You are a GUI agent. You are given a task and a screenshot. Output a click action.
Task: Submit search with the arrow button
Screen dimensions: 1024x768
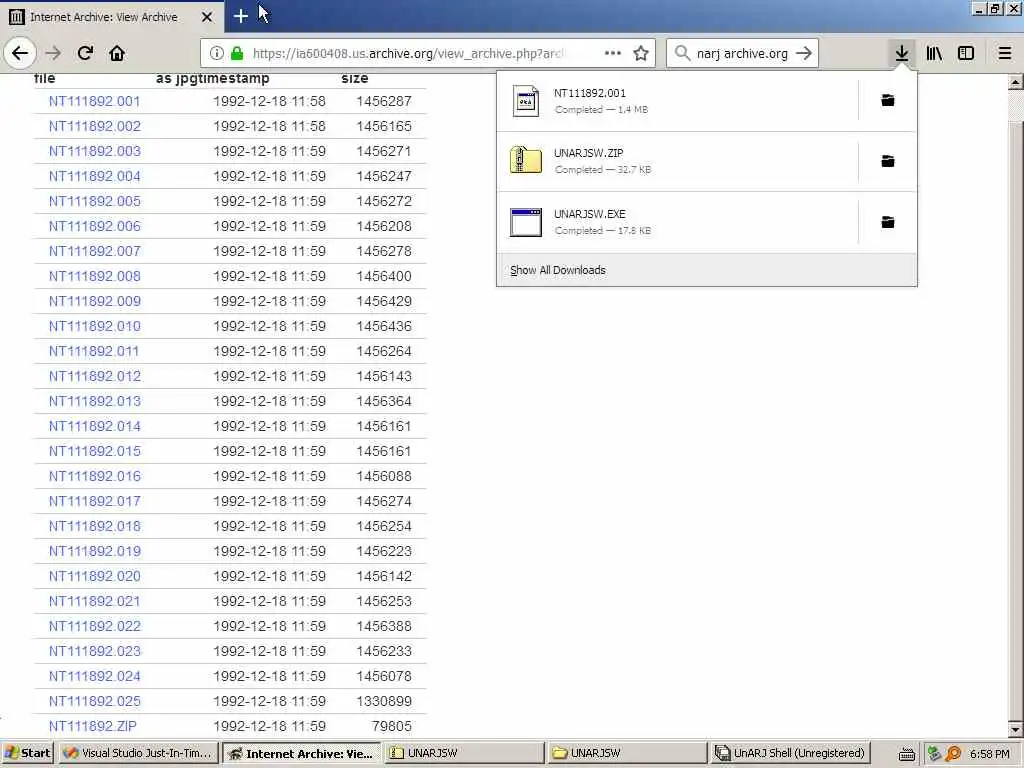pos(804,53)
